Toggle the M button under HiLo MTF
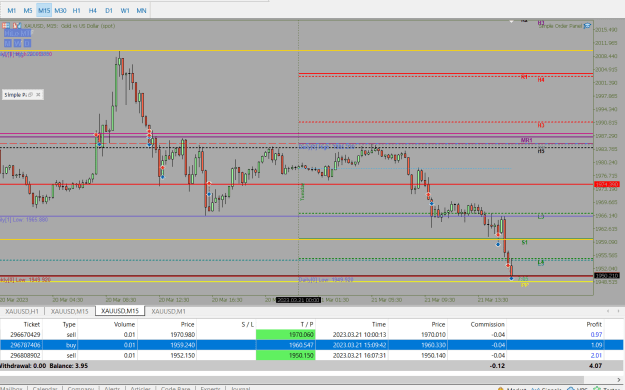The image size is (625, 390). coord(8,43)
